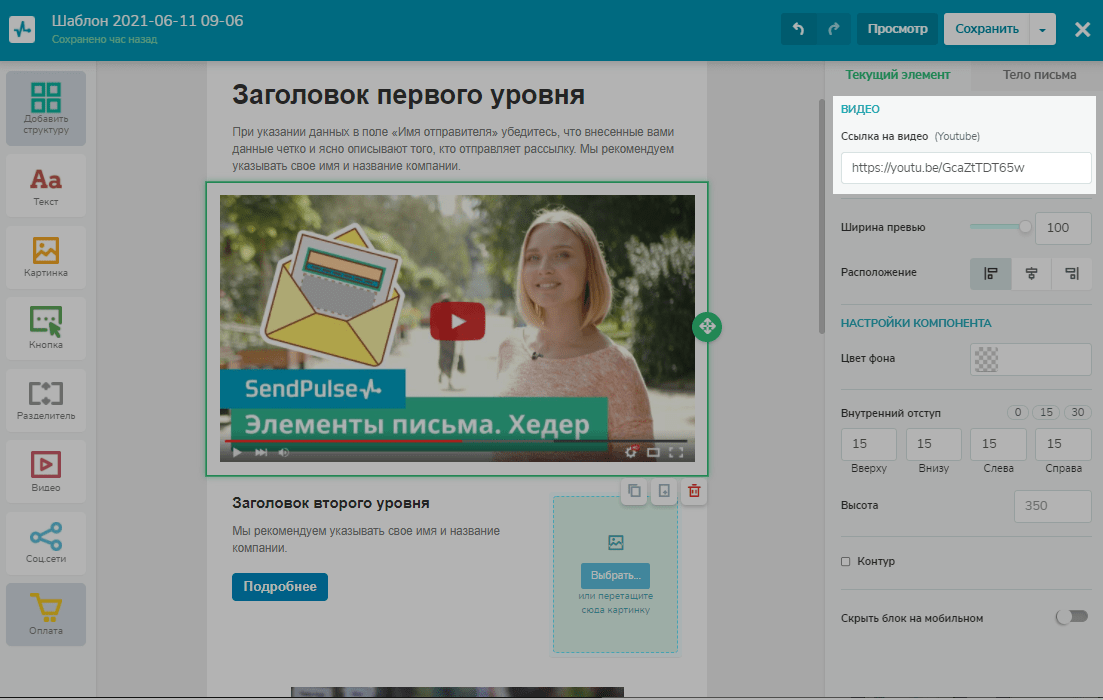Pick the Соц.сети sharing element

46,542
